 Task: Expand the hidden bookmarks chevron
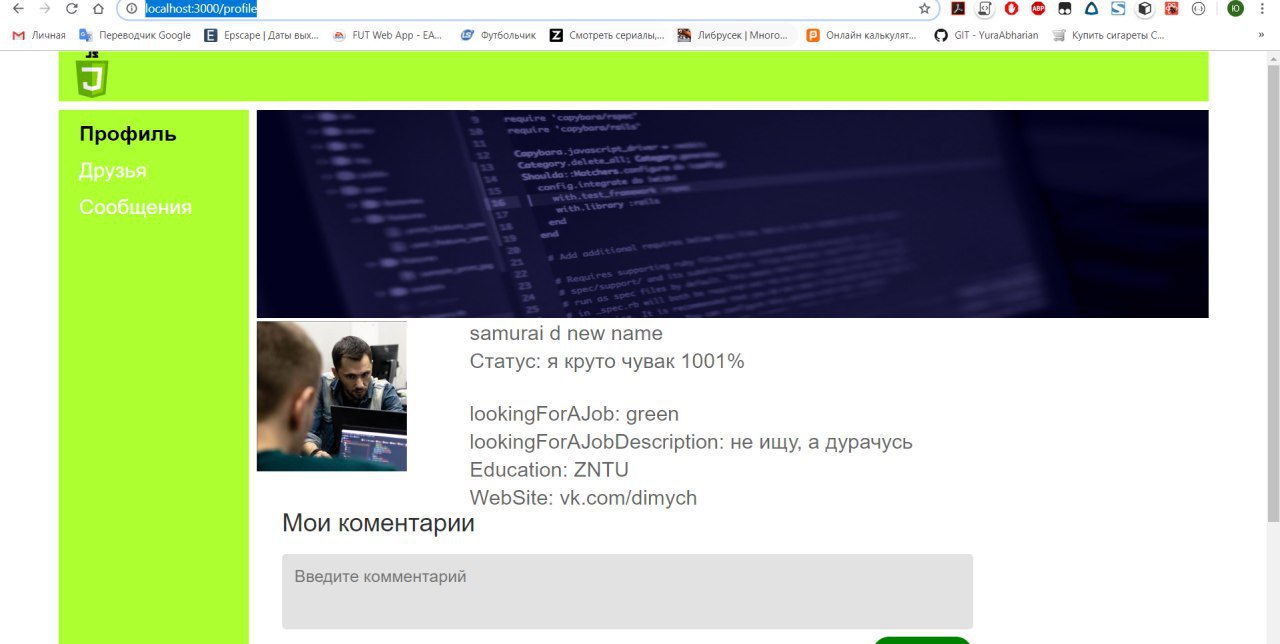1260,35
